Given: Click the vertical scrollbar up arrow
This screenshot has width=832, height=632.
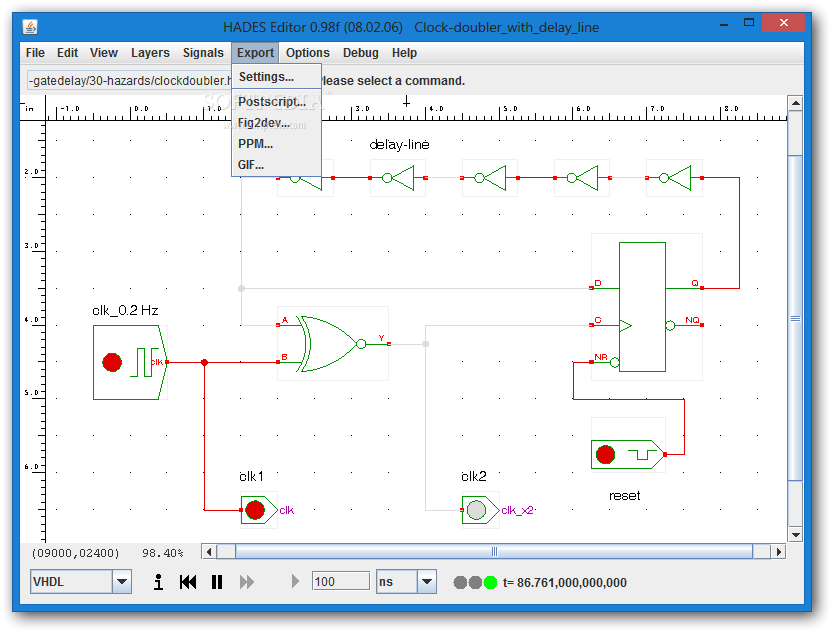Looking at the screenshot, I should (795, 103).
